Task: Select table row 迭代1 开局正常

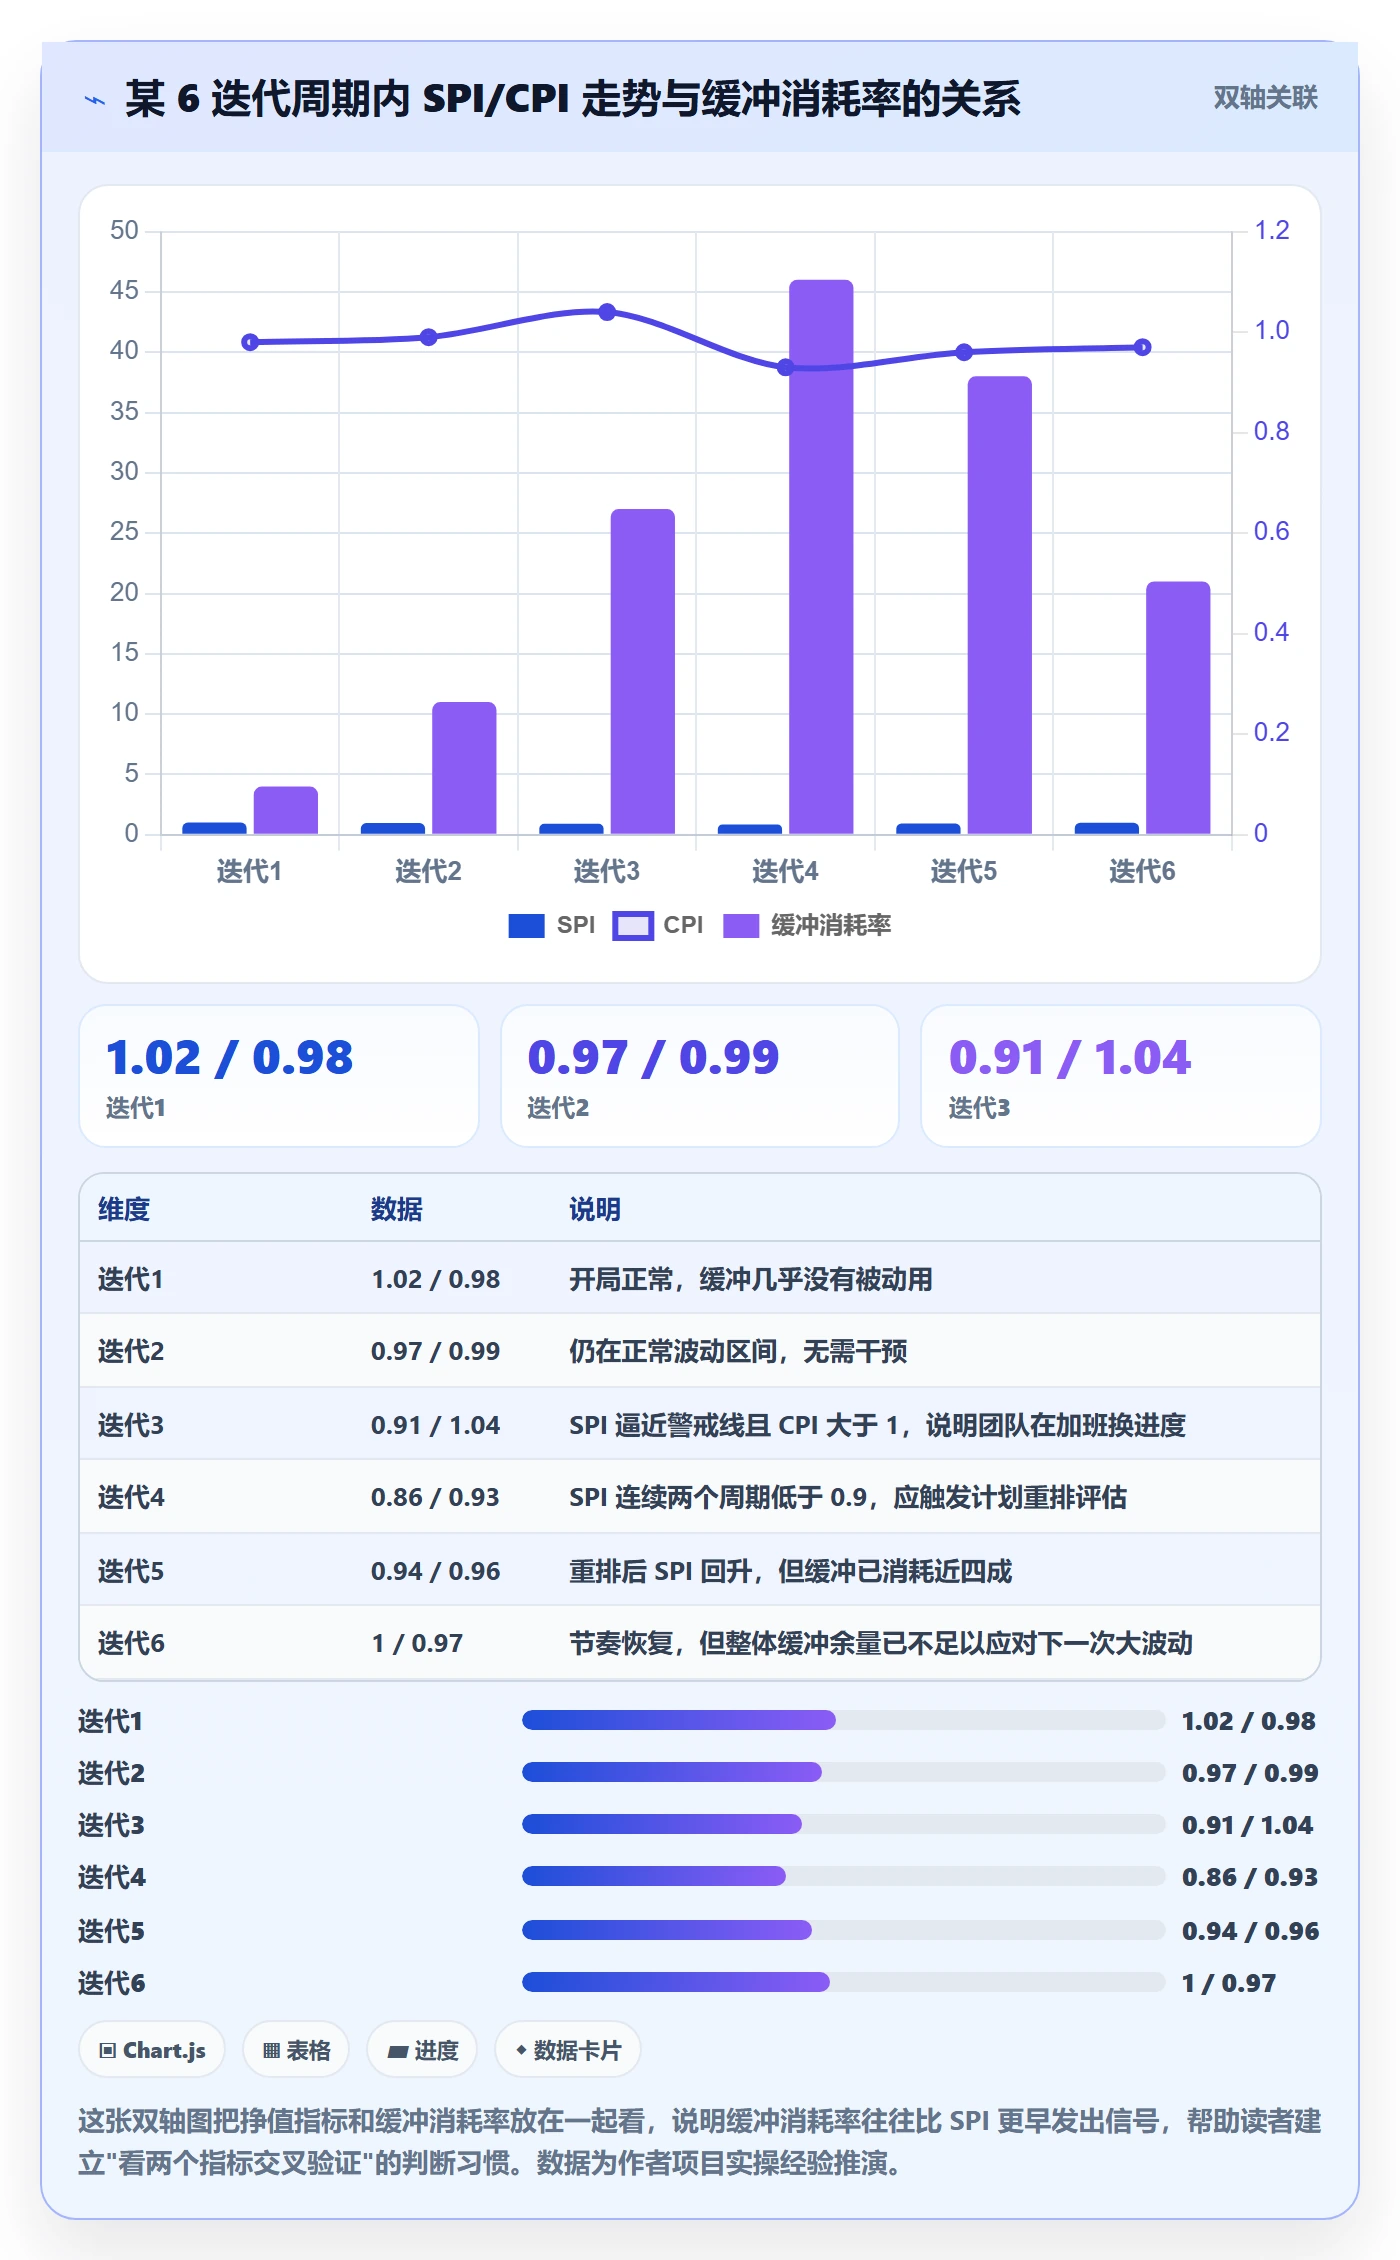Action: pos(700,1278)
